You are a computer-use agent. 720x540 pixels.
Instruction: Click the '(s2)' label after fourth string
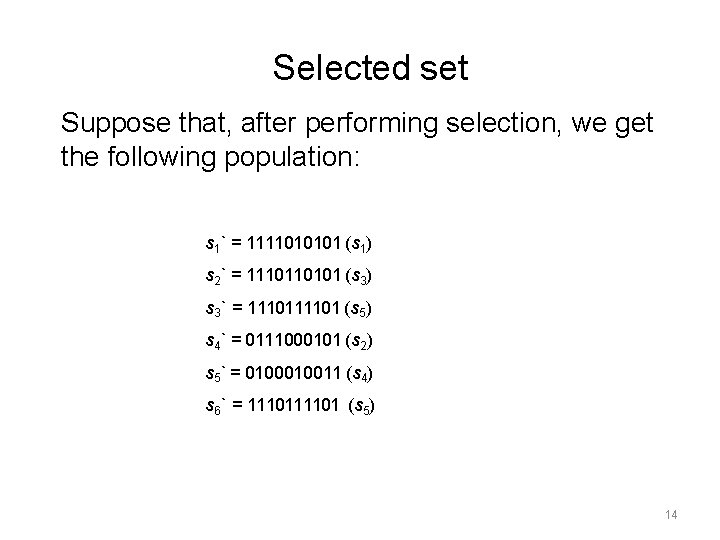click(359, 341)
